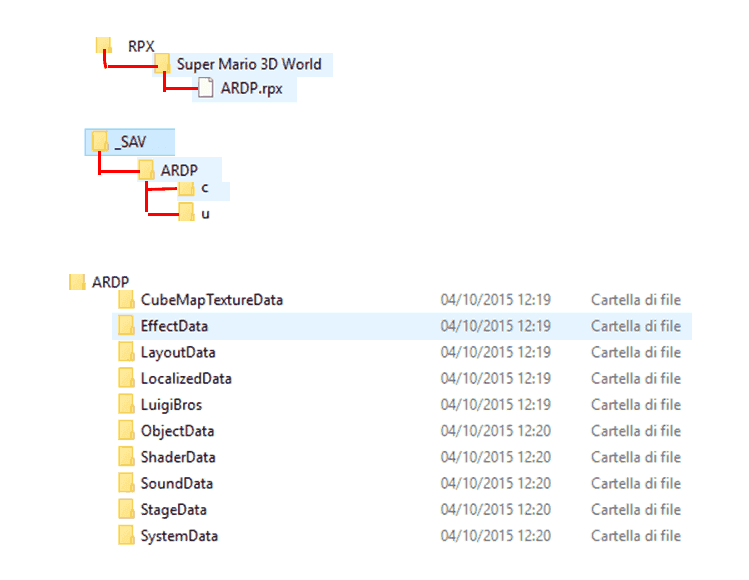Click the ARDP folder icon under _SAV
749x580 pixels.
(x=146, y=170)
